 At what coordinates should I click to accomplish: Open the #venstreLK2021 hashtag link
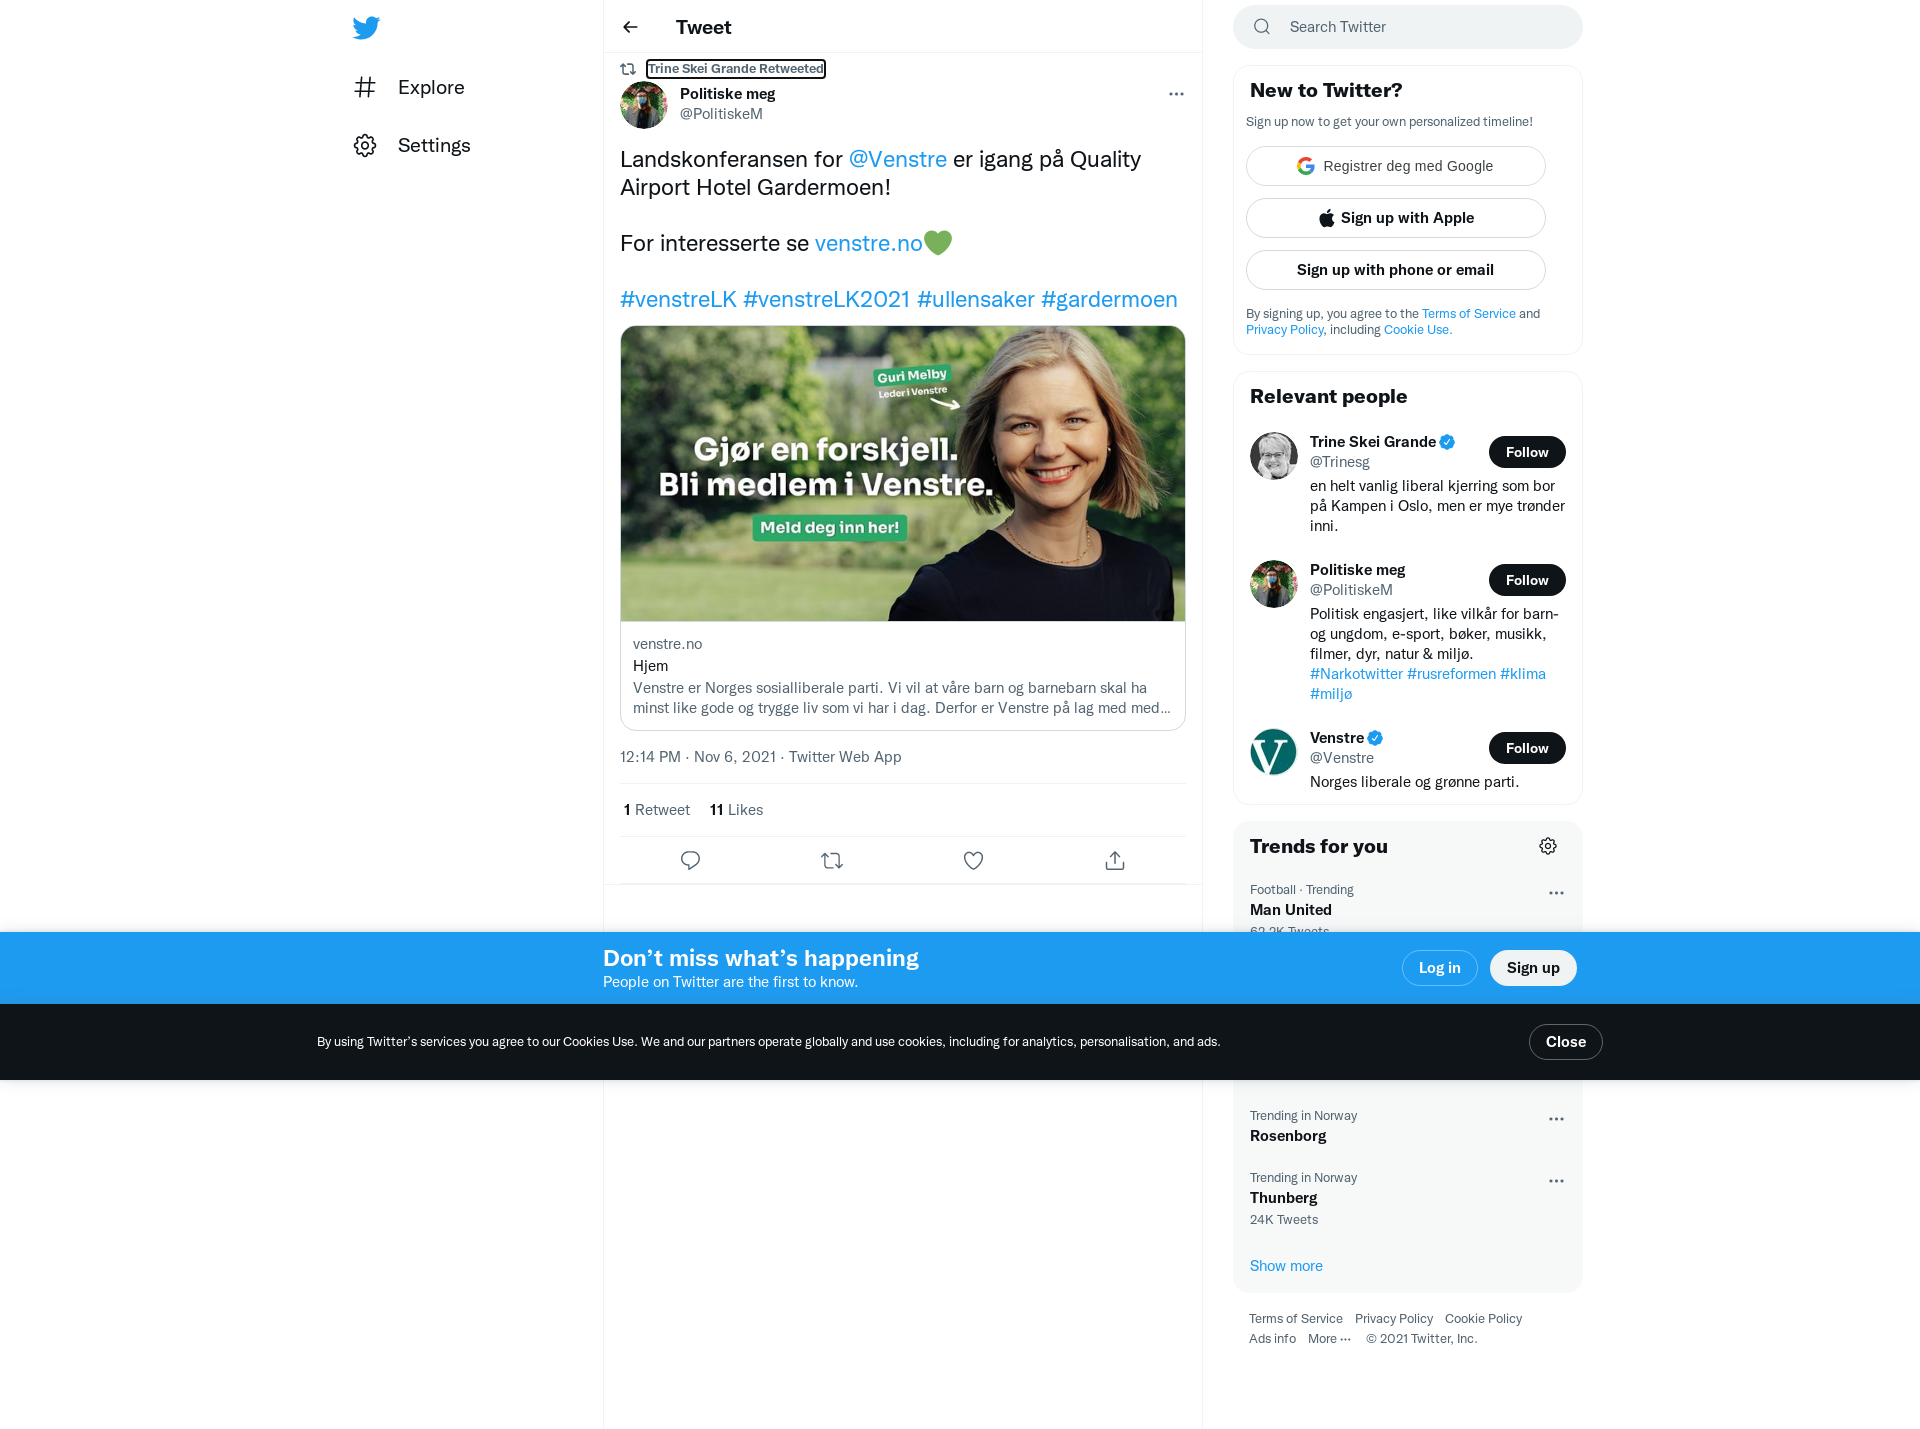[827, 299]
